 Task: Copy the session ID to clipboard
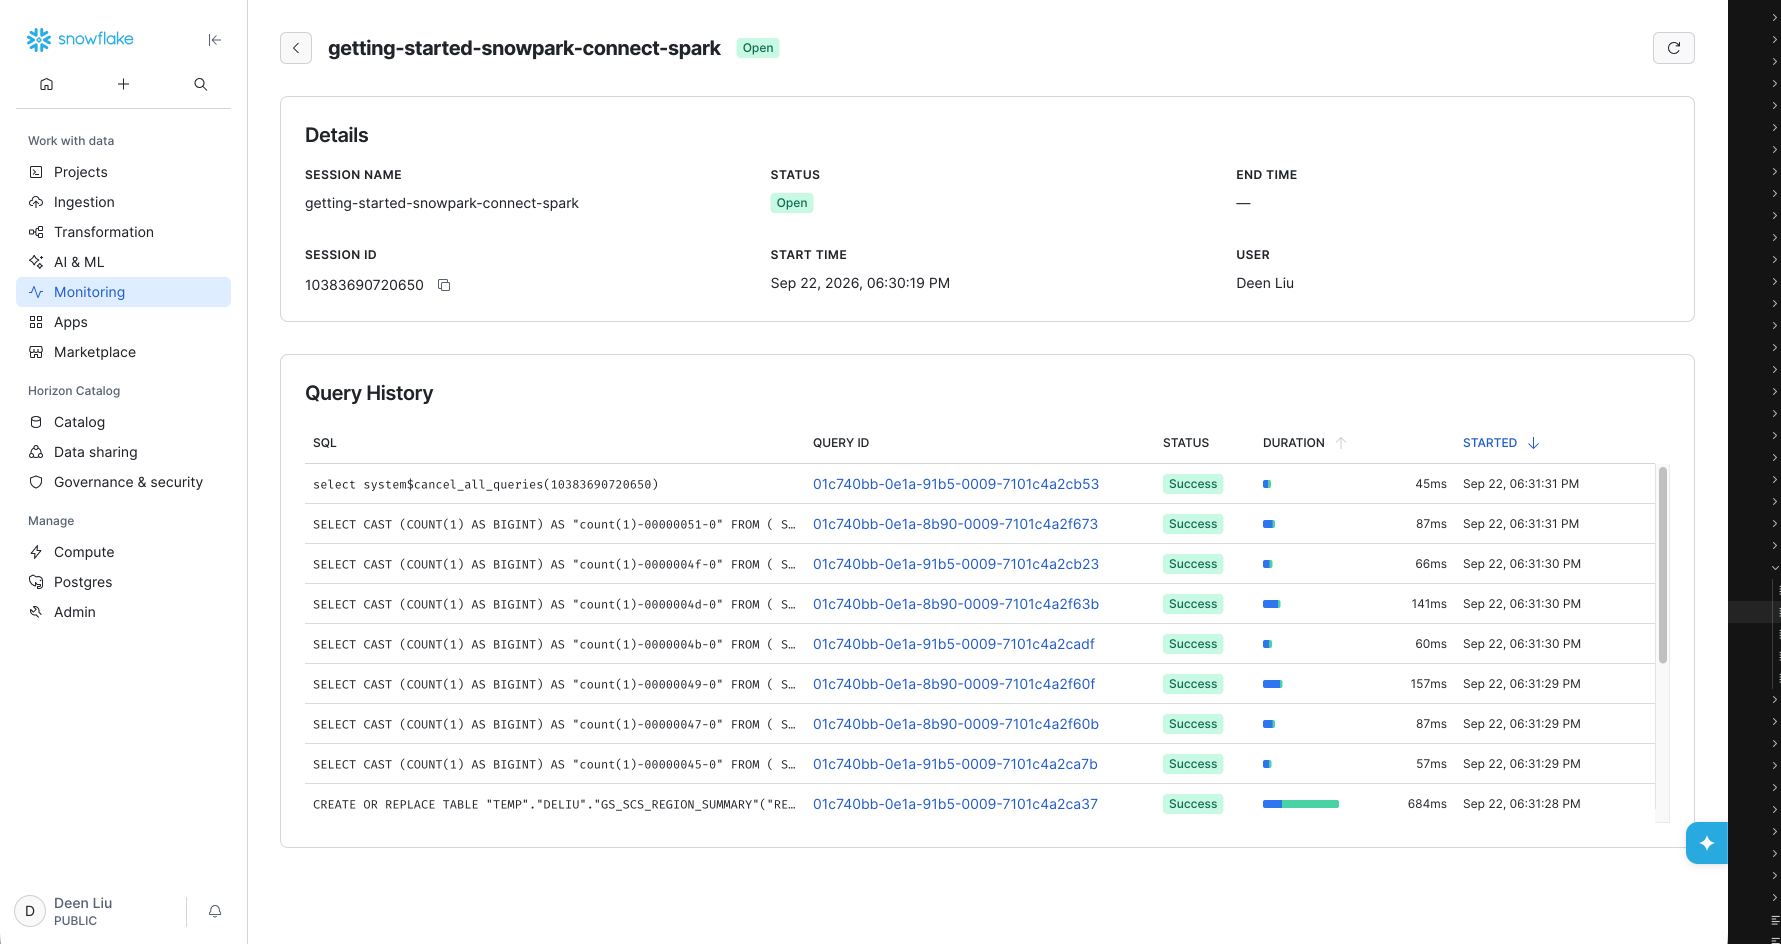tap(444, 285)
